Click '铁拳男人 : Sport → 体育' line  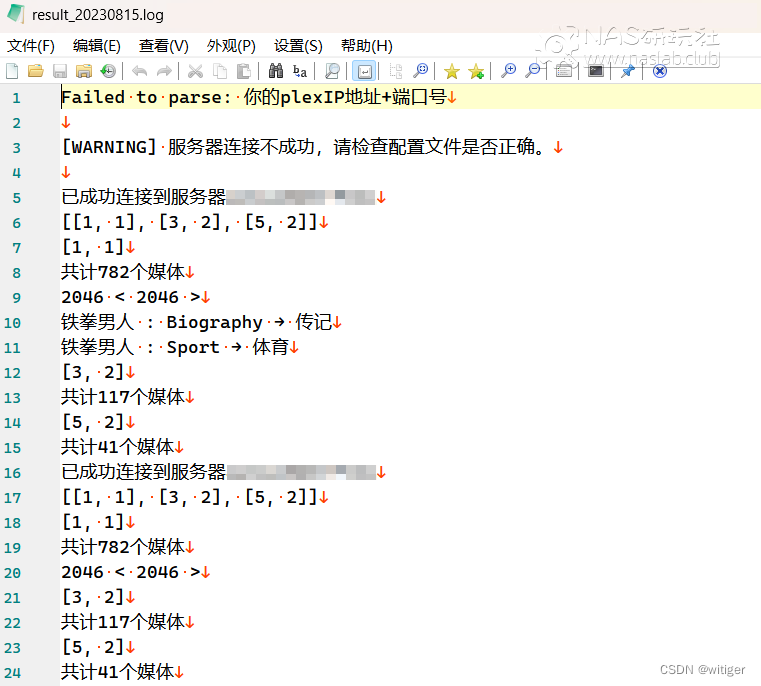(175, 347)
